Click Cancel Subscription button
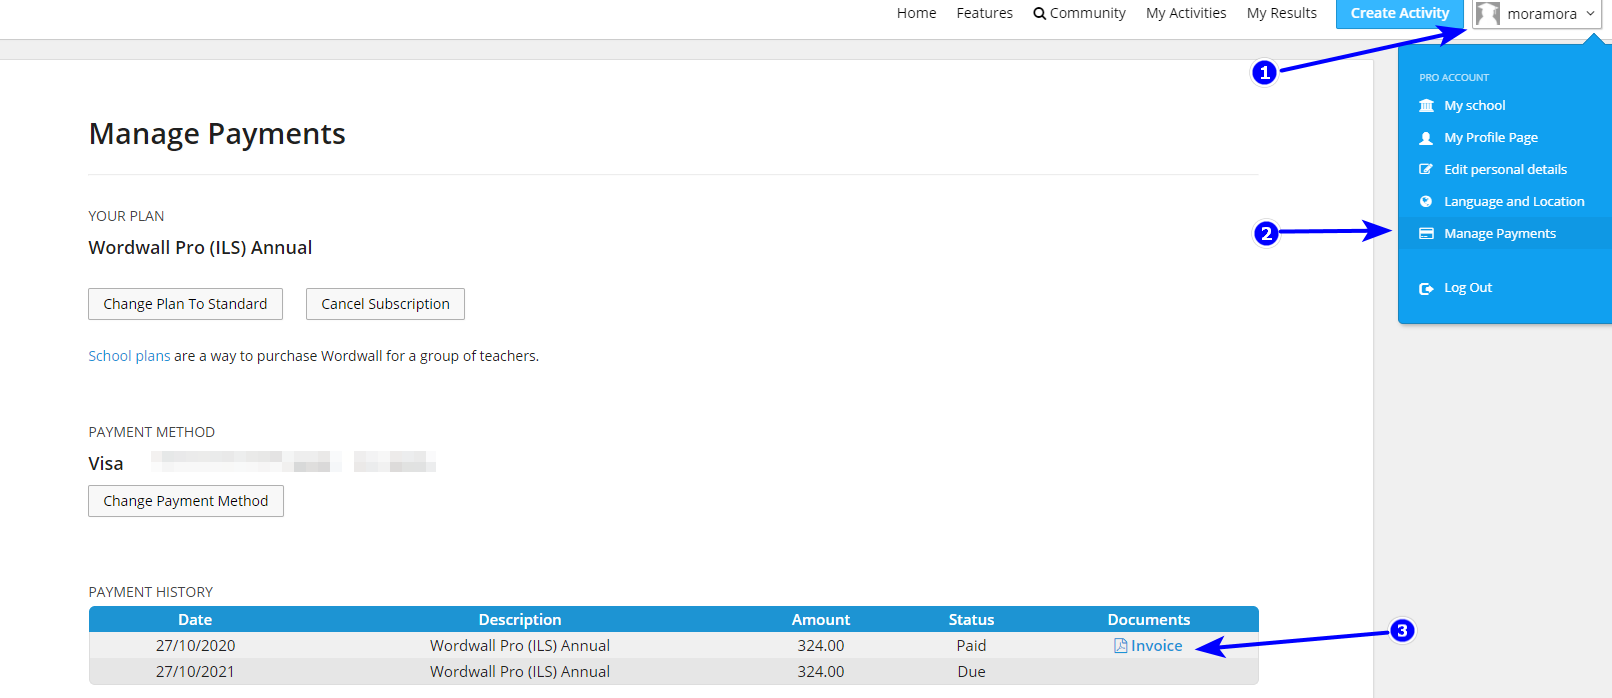This screenshot has width=1612, height=698. click(x=385, y=304)
